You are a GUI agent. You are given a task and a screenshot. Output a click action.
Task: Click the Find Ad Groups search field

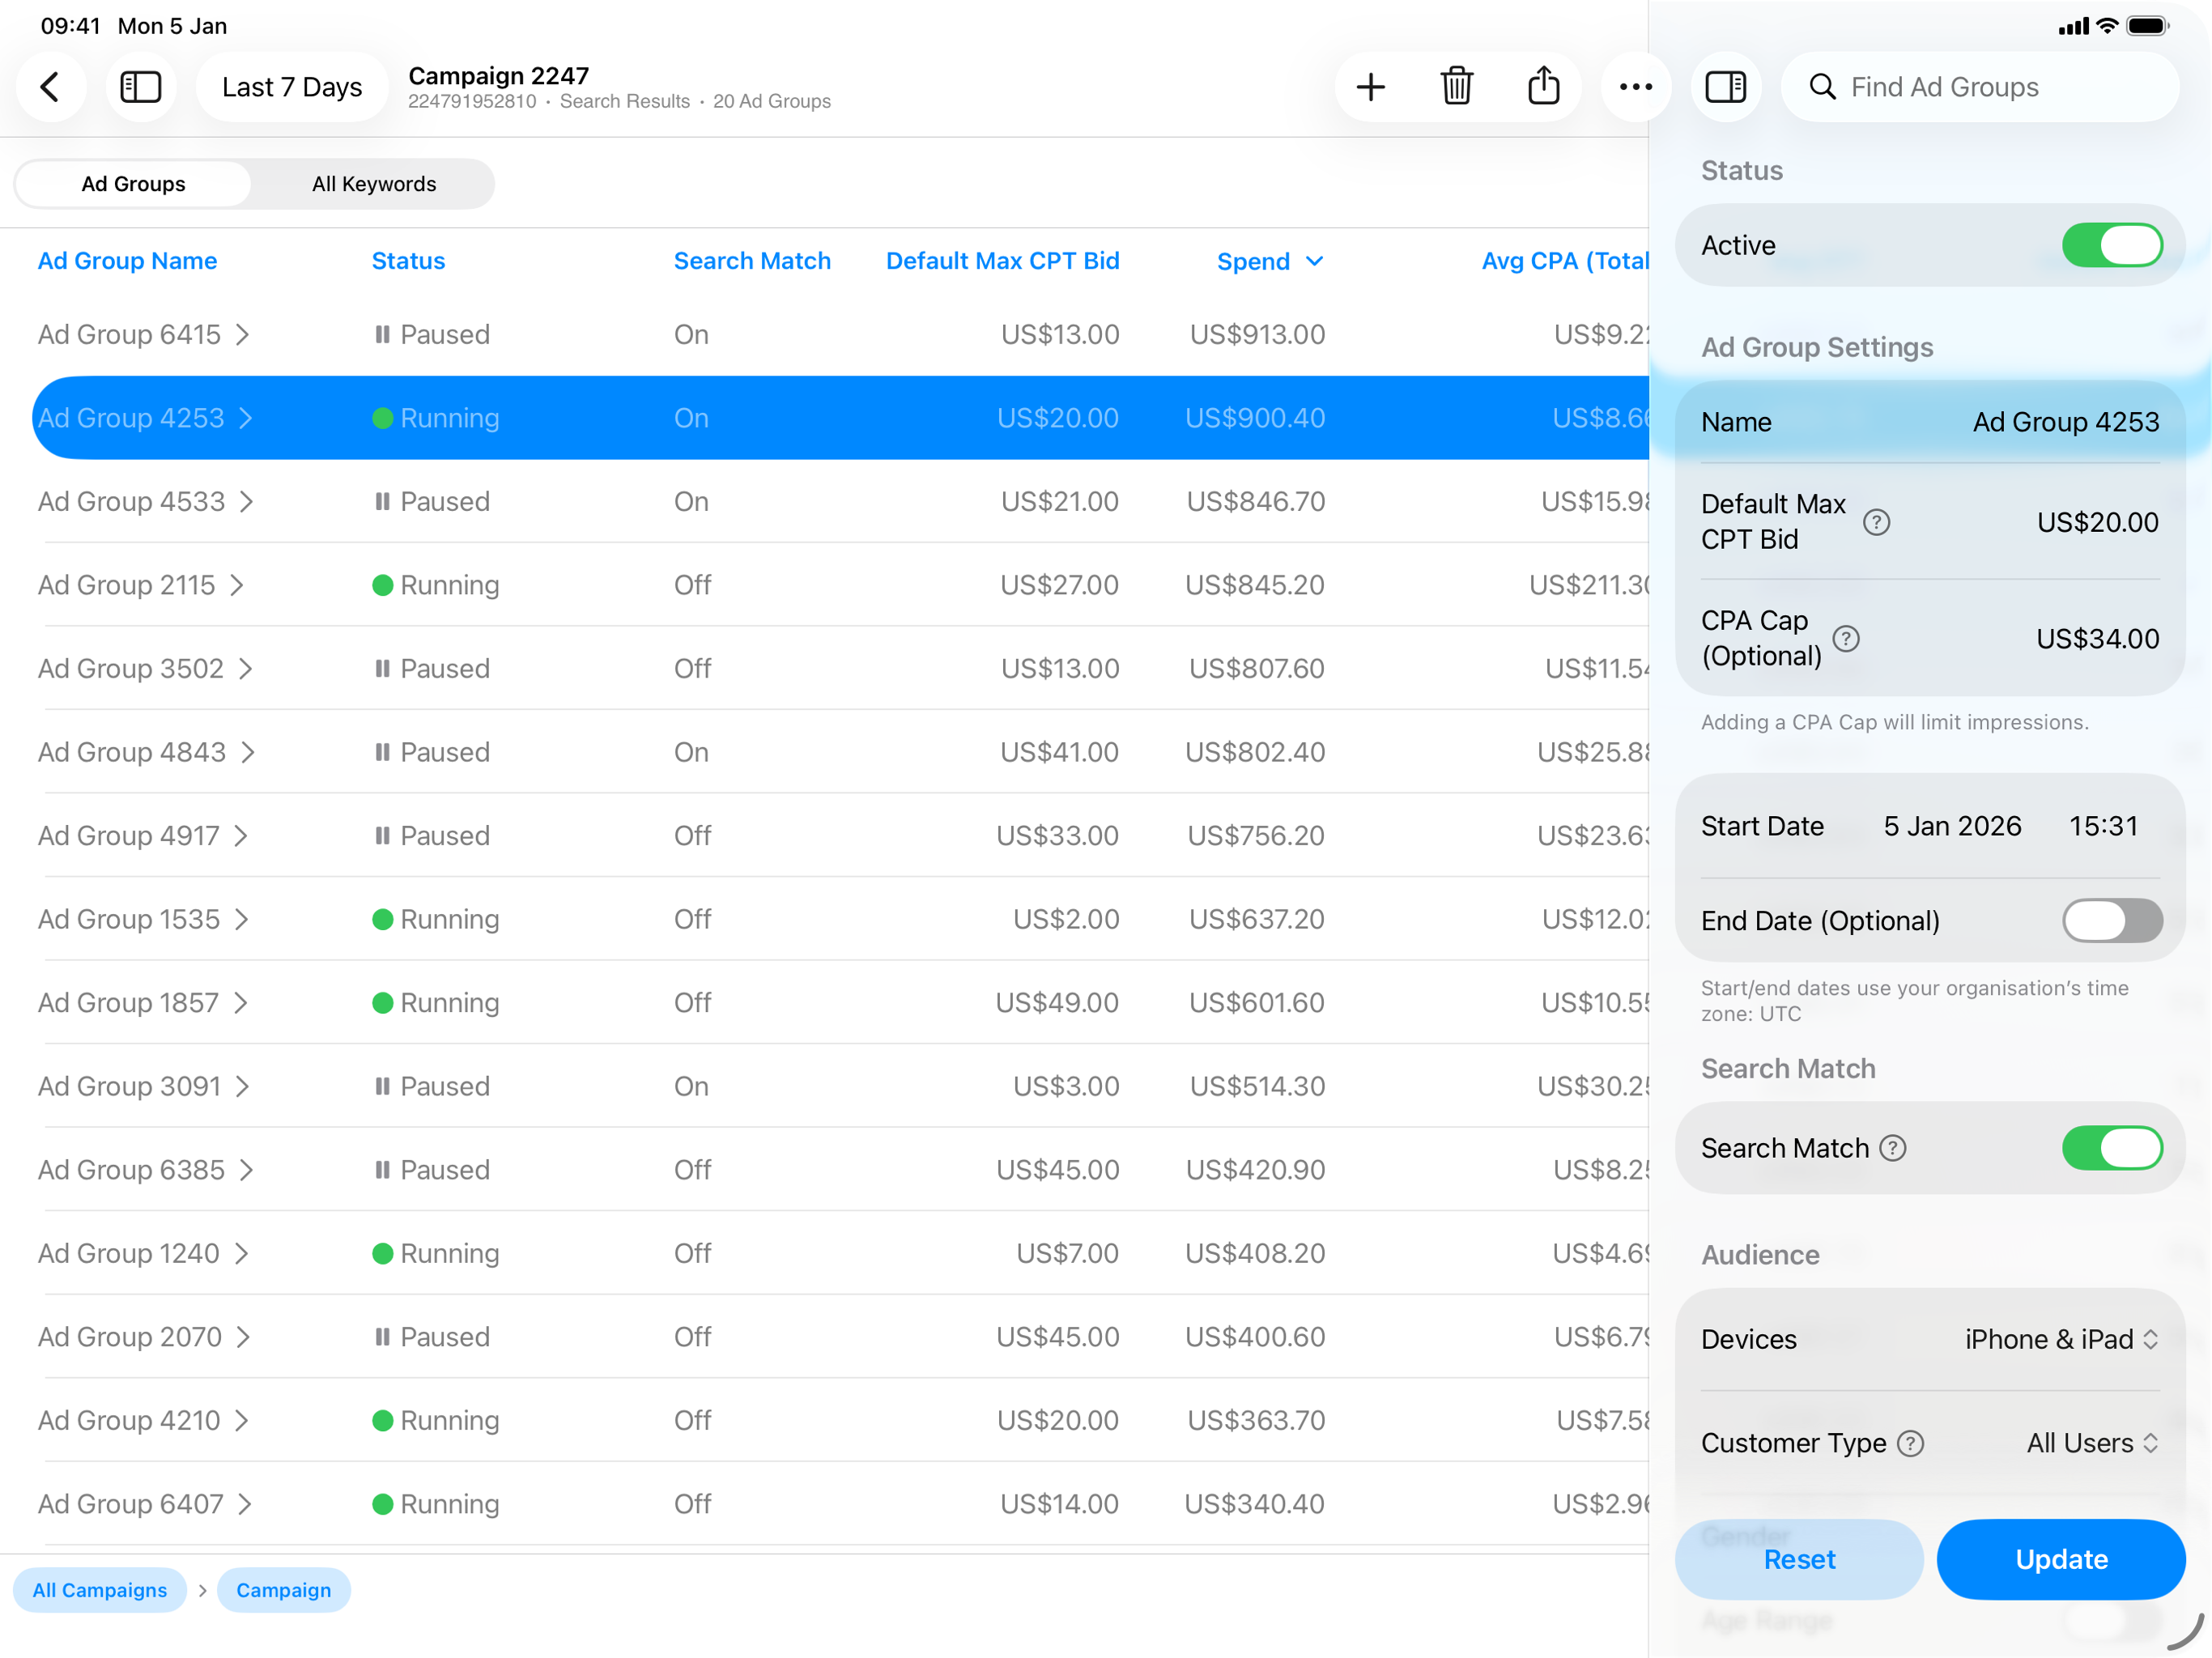point(1980,87)
